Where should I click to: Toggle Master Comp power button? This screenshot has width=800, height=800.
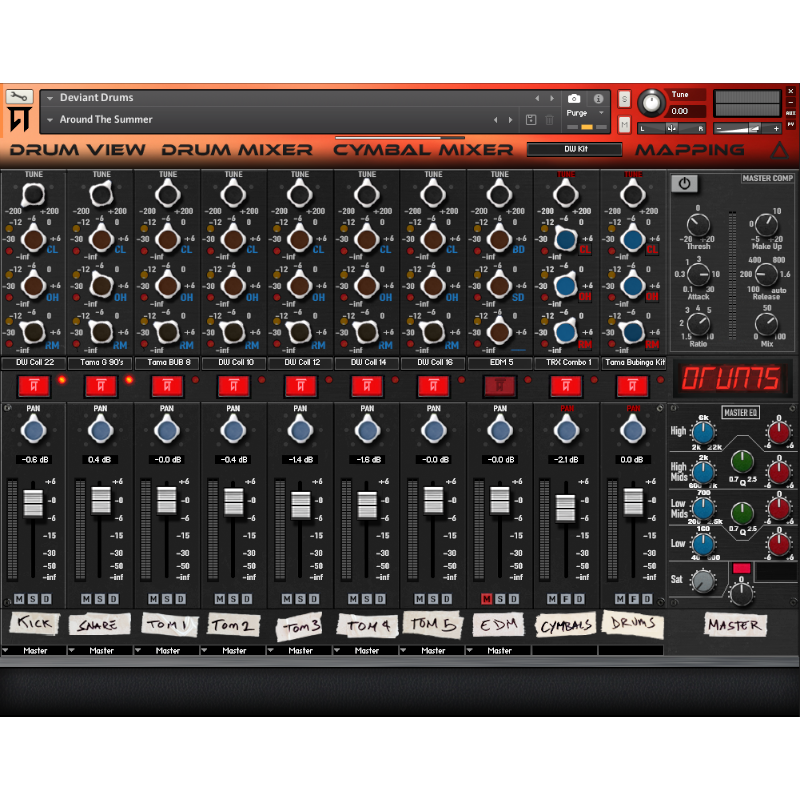tap(684, 184)
